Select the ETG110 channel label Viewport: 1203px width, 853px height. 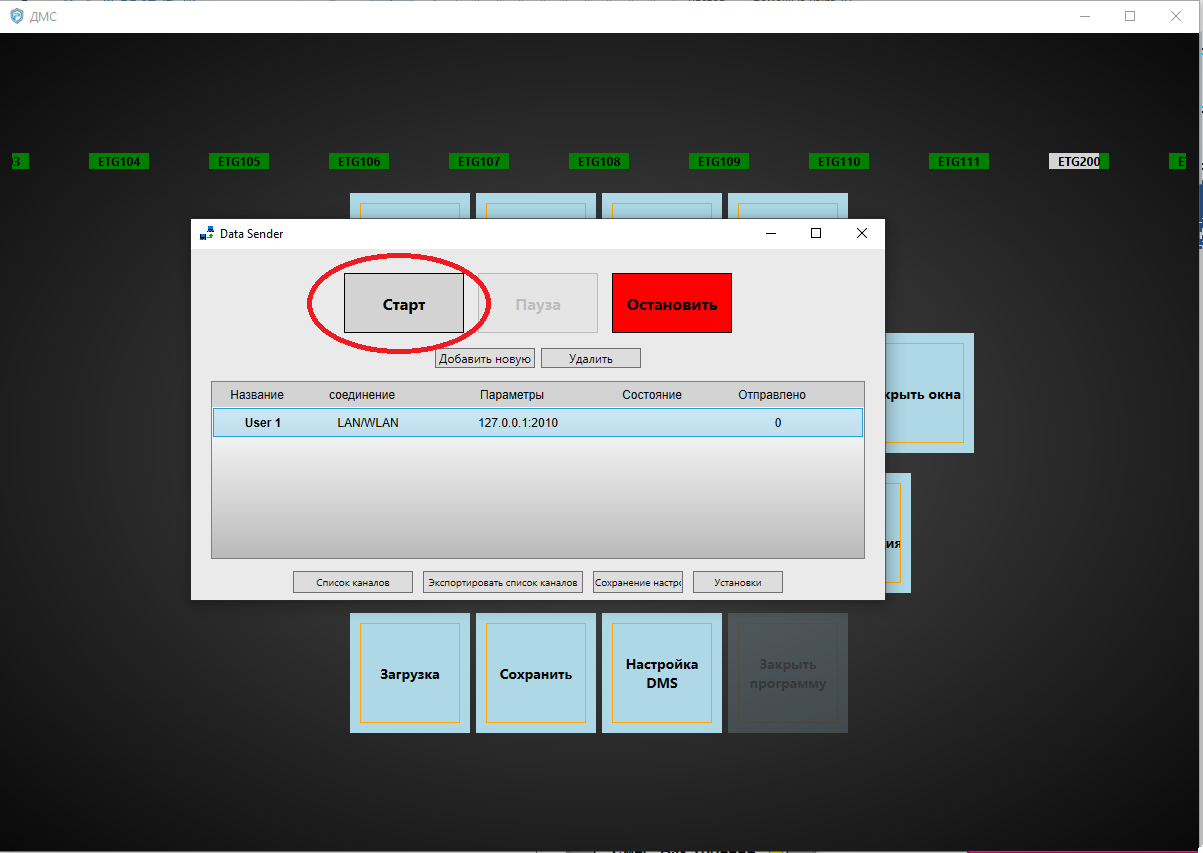[839, 161]
